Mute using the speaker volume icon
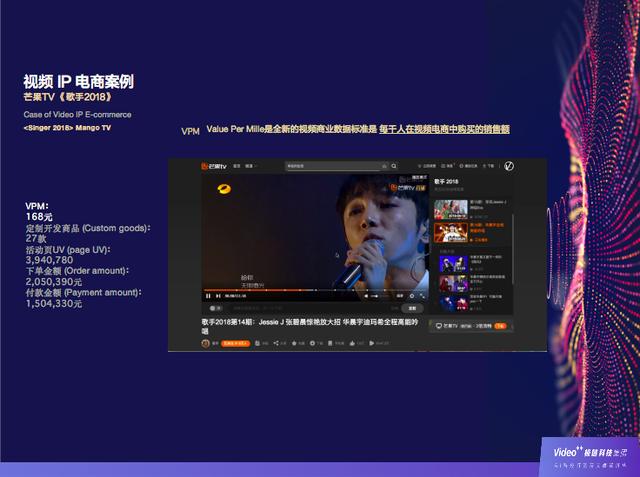The width and height of the screenshot is (640, 477). [366, 296]
